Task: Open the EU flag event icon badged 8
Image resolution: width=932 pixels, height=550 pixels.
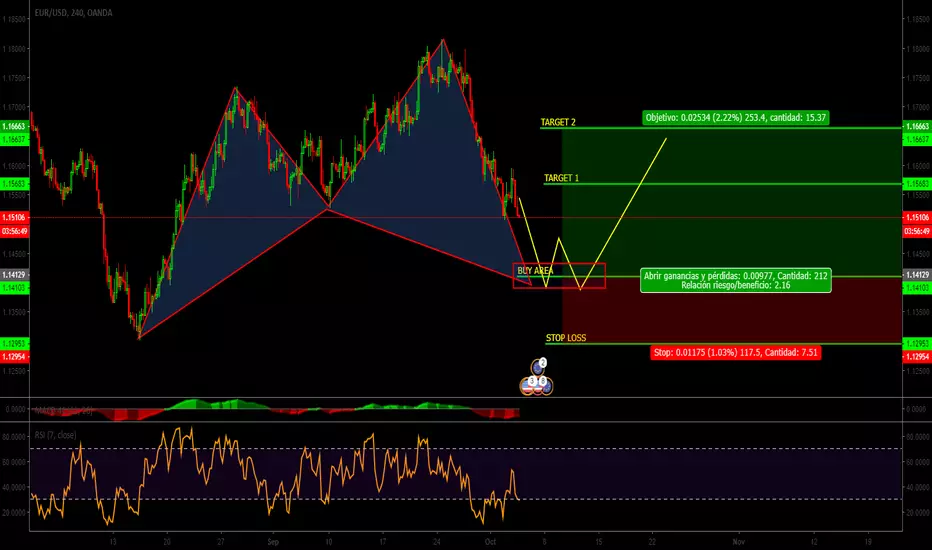Action: (546, 385)
